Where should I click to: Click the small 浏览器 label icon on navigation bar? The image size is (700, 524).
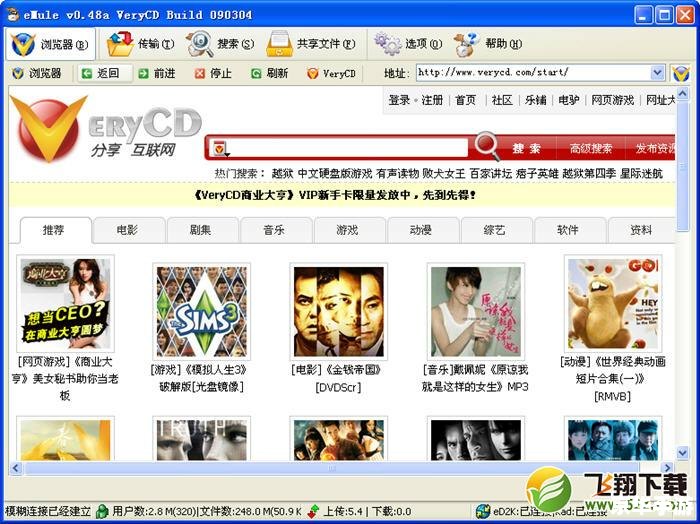pos(18,73)
